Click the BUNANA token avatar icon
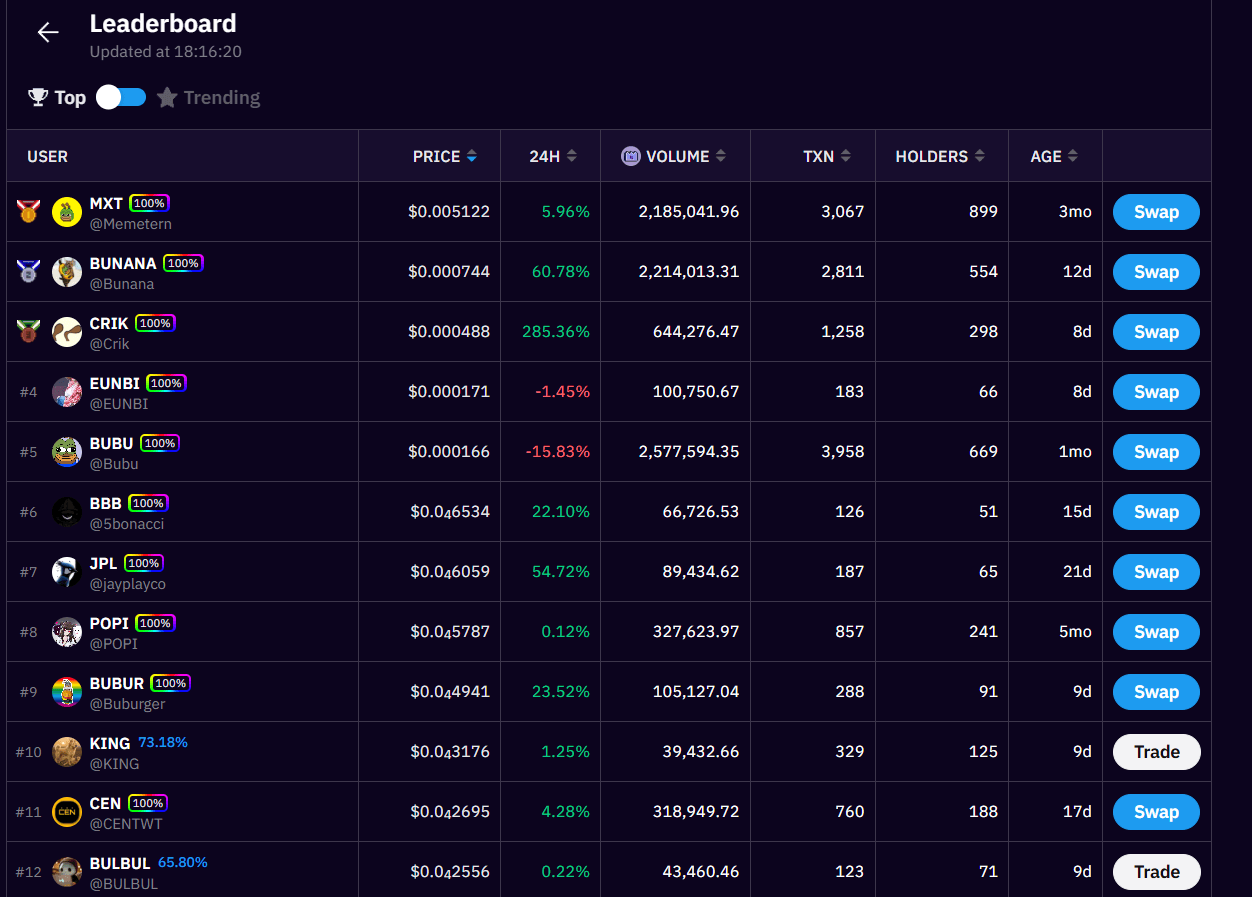Screen dimensions: 1252x897 (x=67, y=272)
